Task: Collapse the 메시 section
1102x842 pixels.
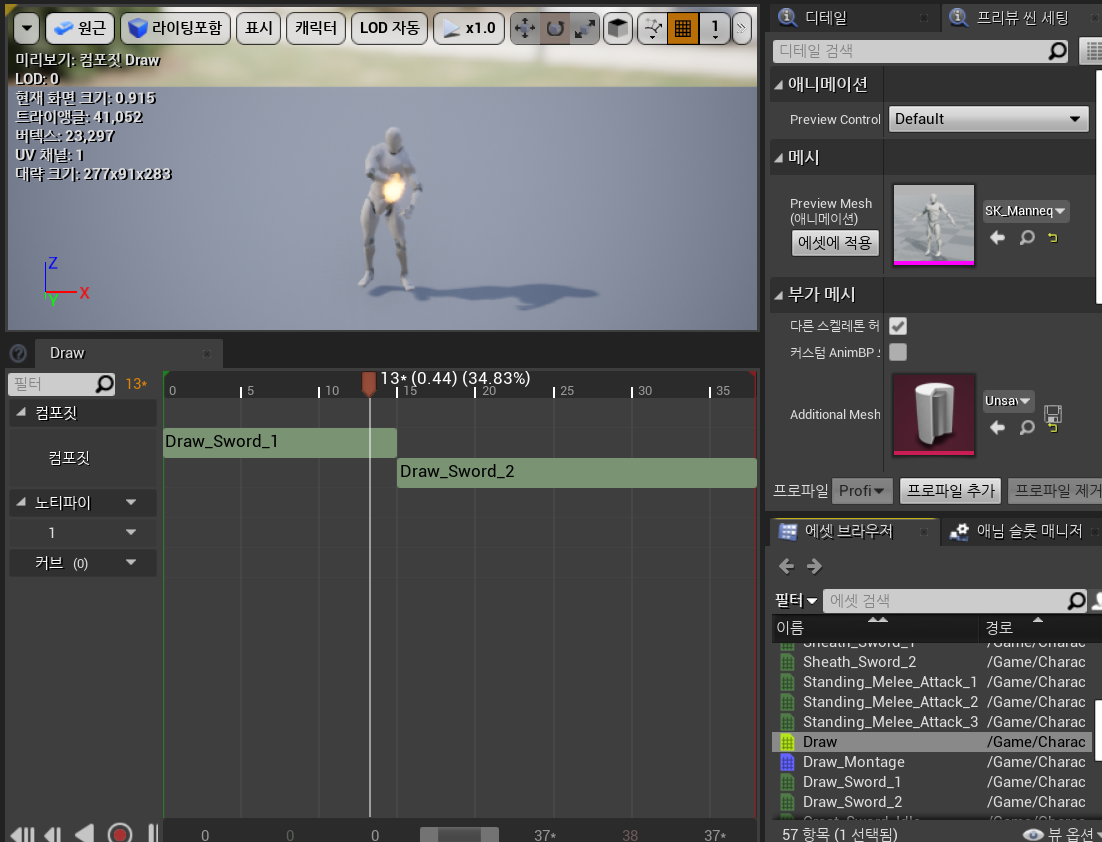Action: 779,158
